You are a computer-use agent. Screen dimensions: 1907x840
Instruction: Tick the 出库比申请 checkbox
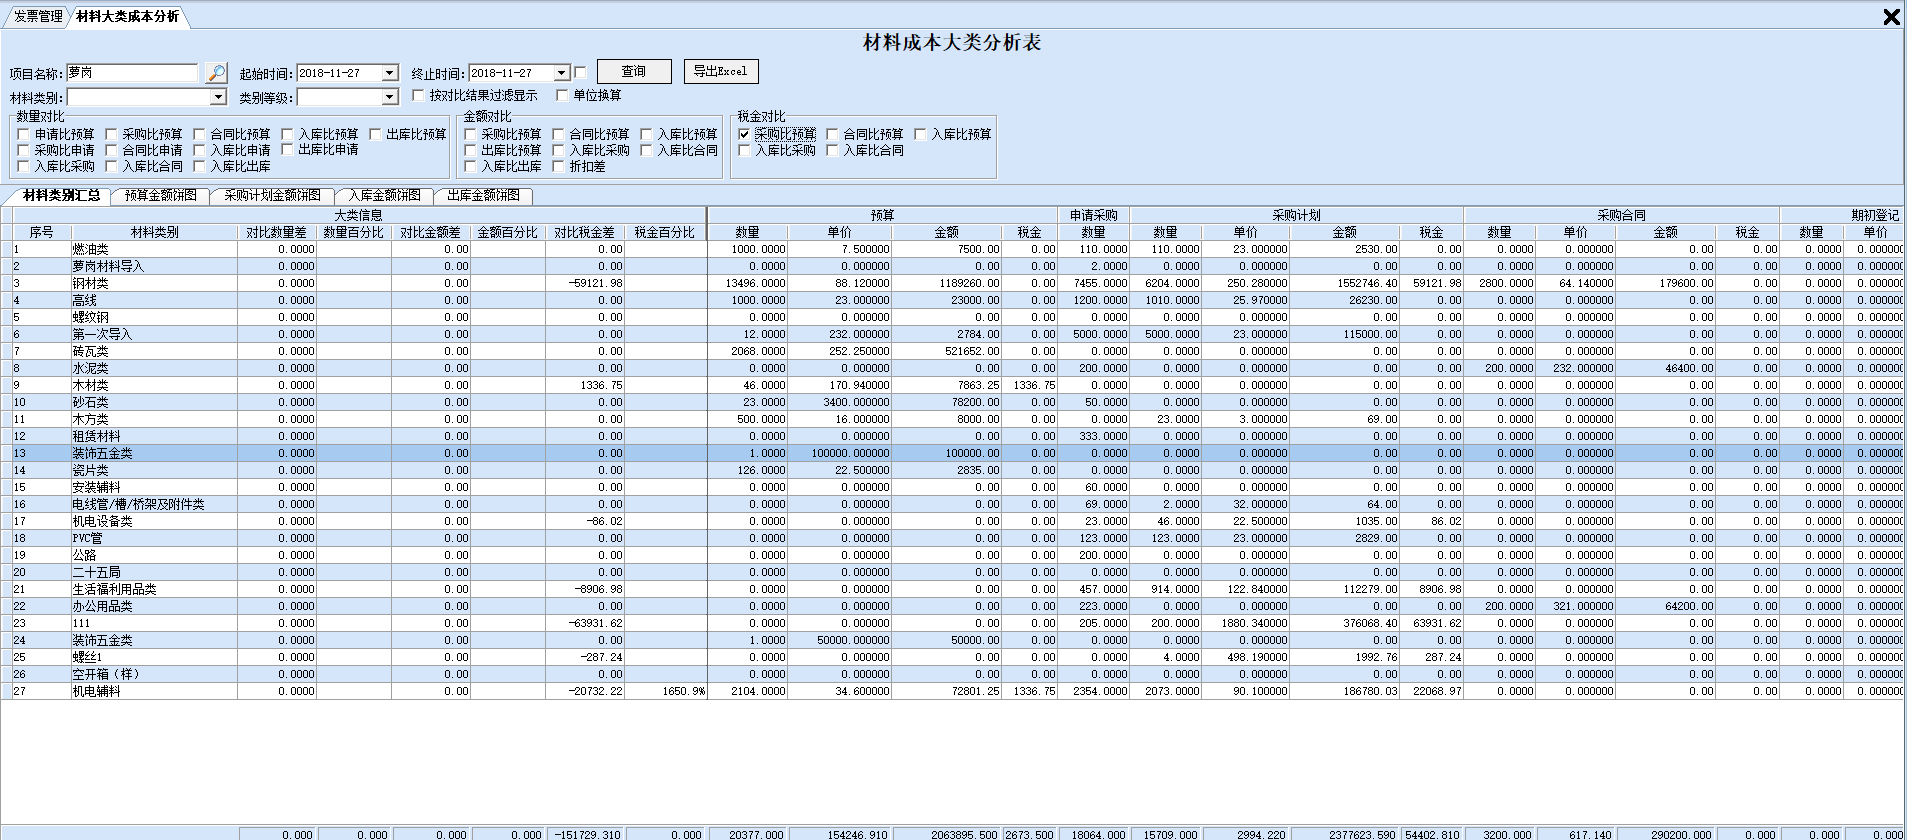[287, 150]
